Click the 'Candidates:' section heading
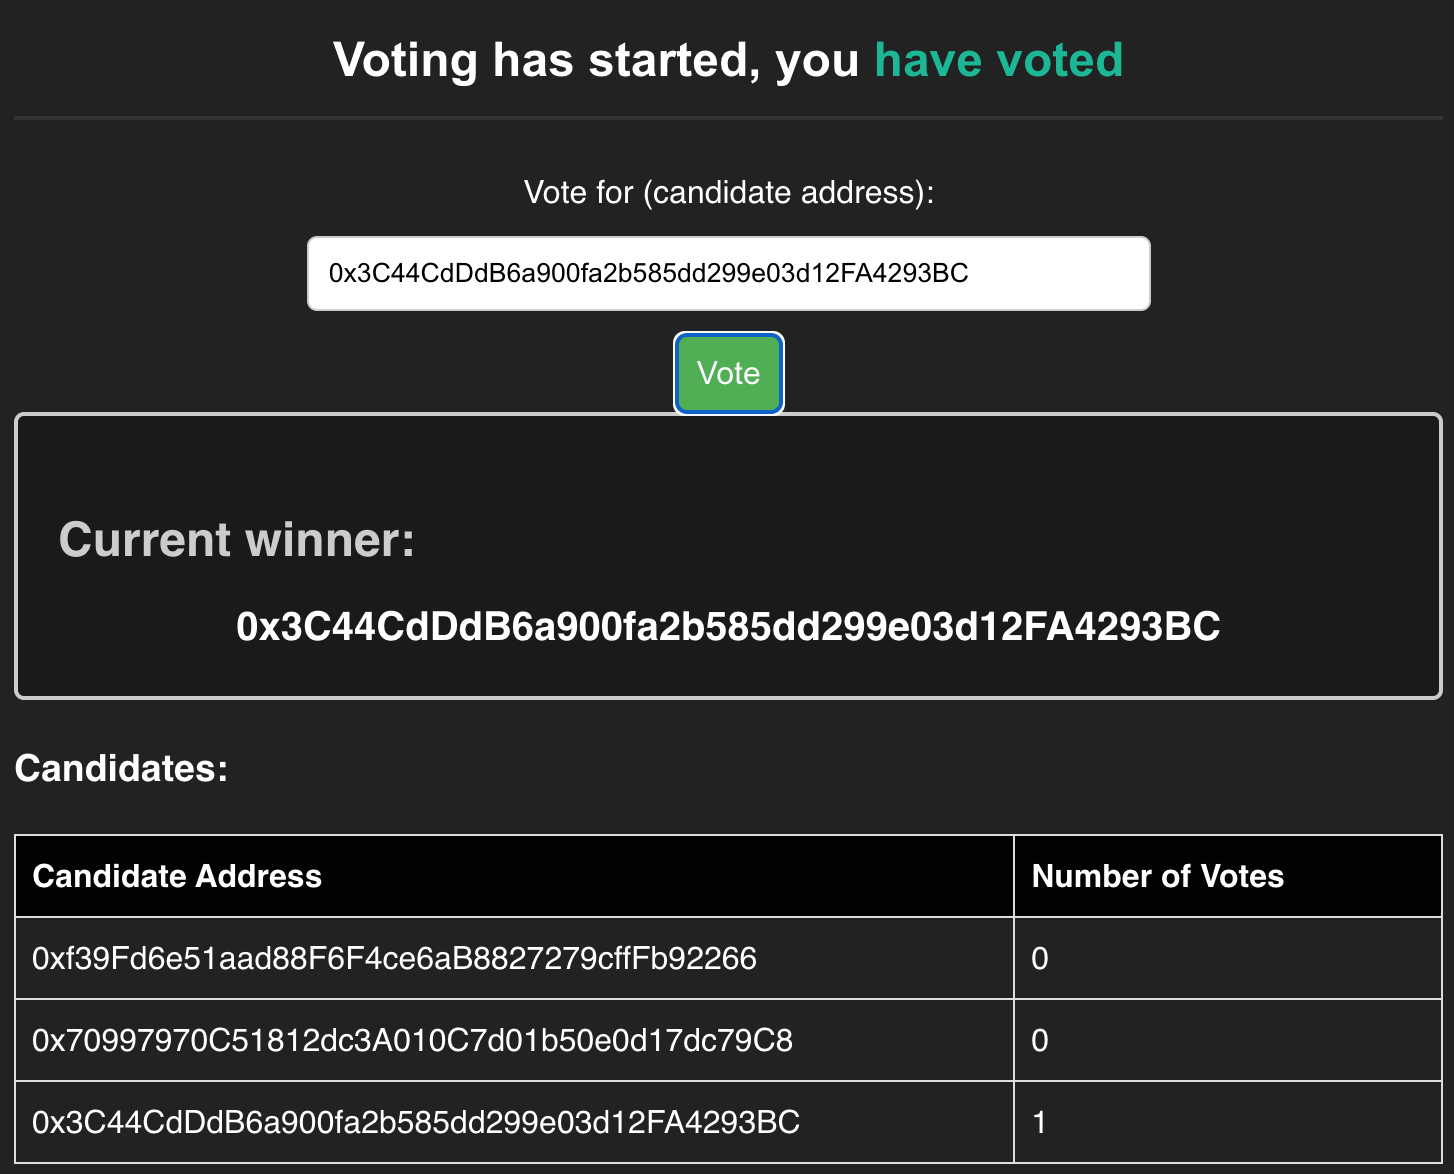The image size is (1454, 1174). [x=120, y=769]
